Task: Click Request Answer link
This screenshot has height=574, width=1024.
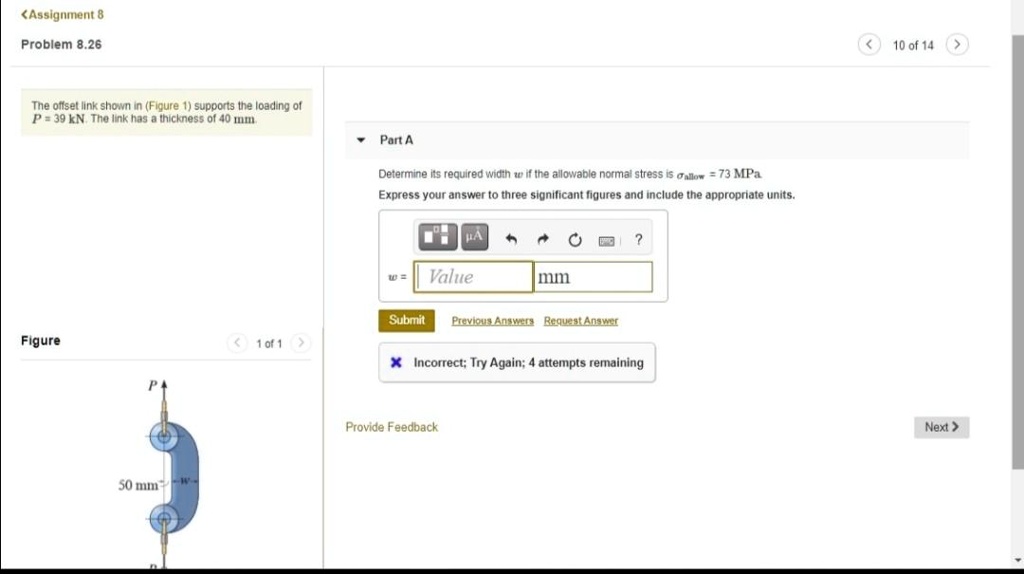Action: coord(581,321)
